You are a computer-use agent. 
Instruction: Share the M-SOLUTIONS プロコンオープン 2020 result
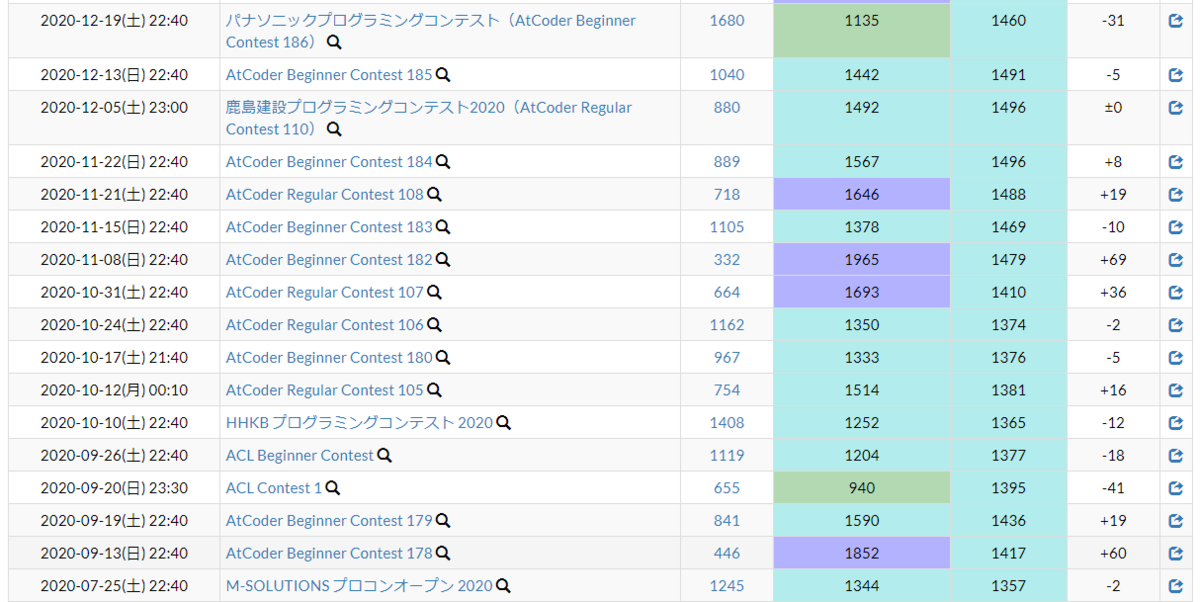coord(1176,586)
